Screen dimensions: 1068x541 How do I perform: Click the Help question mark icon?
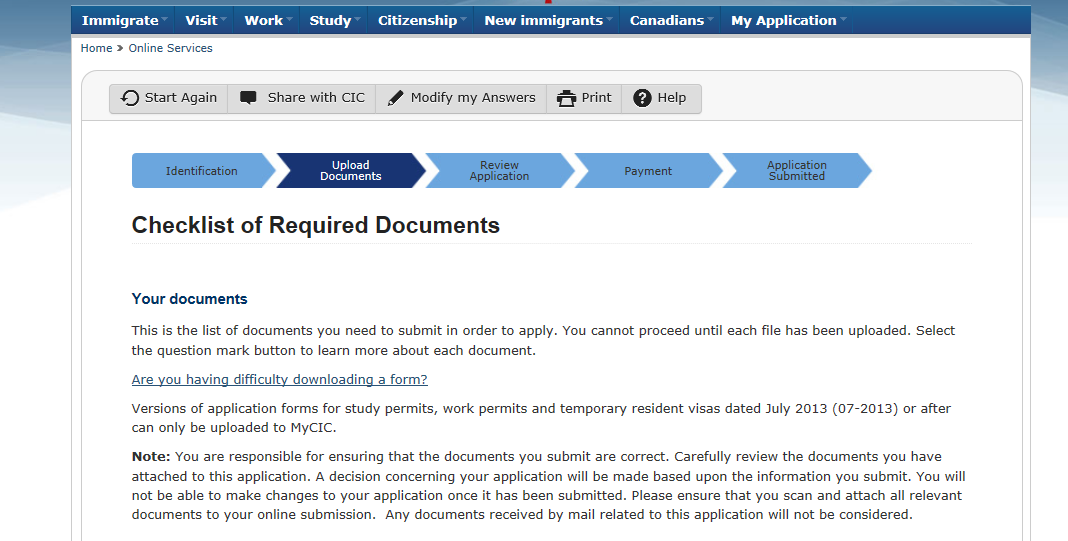(642, 98)
